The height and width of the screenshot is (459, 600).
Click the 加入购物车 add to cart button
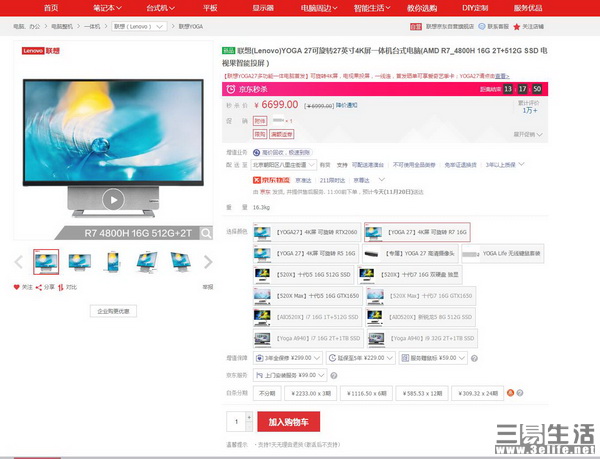point(289,422)
